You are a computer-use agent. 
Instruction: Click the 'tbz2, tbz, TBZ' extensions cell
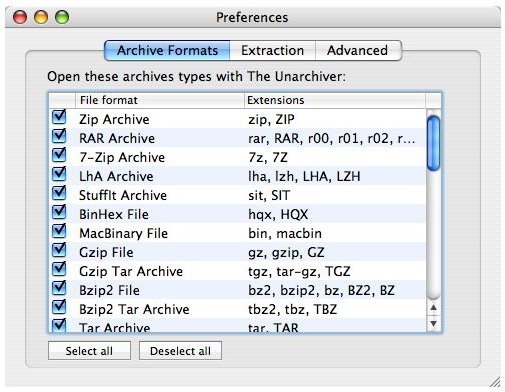(293, 309)
